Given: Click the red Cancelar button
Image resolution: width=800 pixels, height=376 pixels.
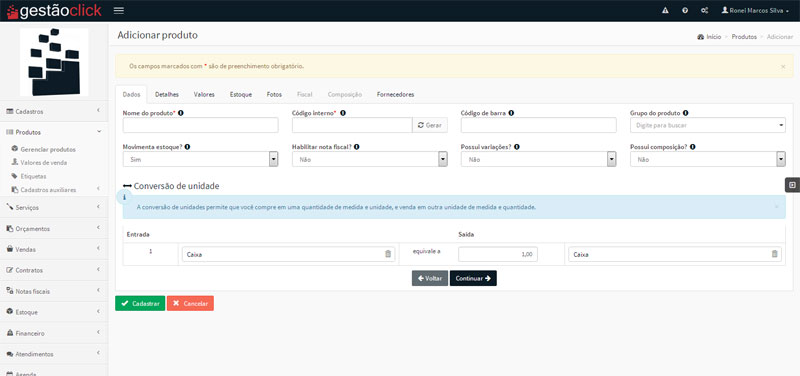Looking at the screenshot, I should click(x=190, y=303).
